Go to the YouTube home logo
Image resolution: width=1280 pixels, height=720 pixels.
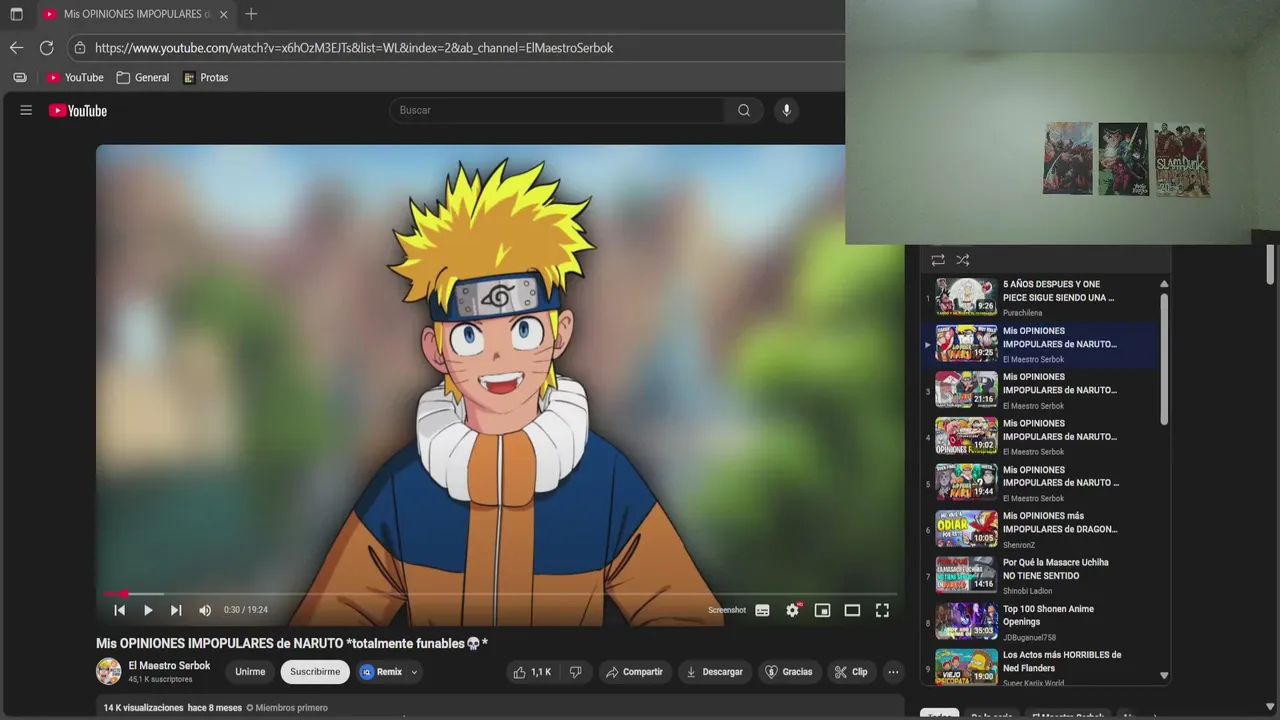pyautogui.click(x=78, y=110)
